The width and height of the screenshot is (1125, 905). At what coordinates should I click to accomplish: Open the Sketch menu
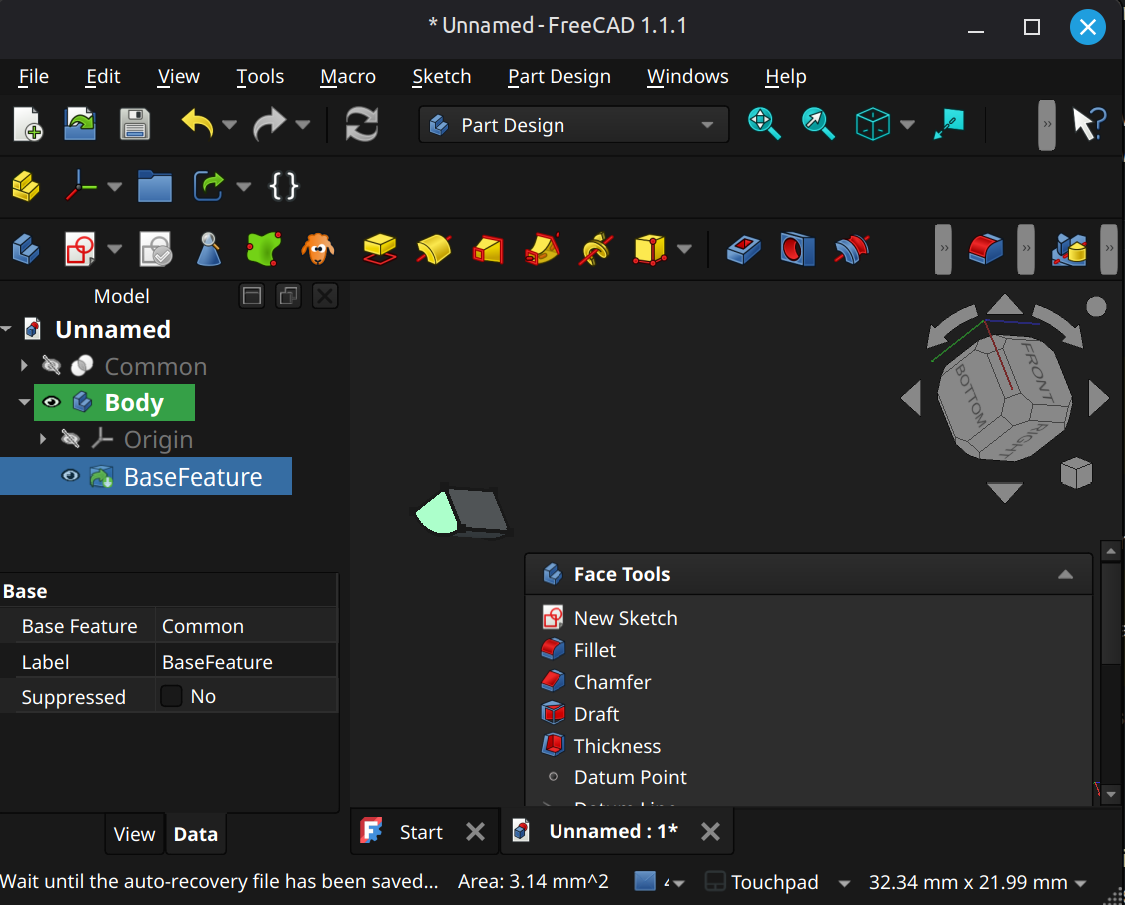click(x=441, y=76)
